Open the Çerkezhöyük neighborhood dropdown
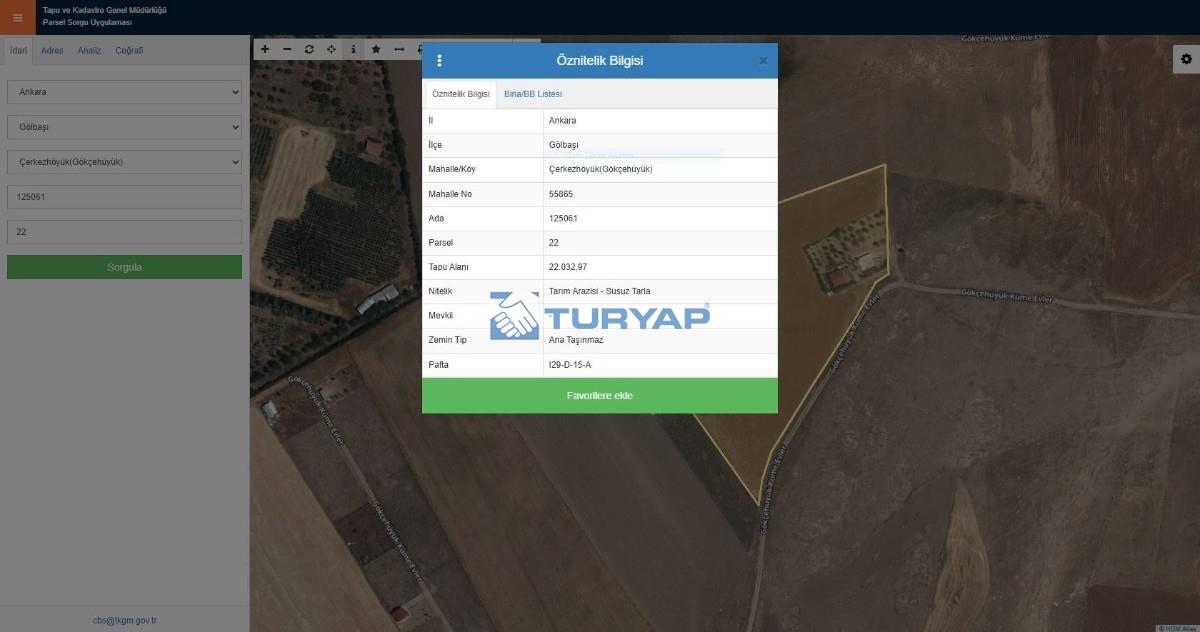 [x=124, y=162]
